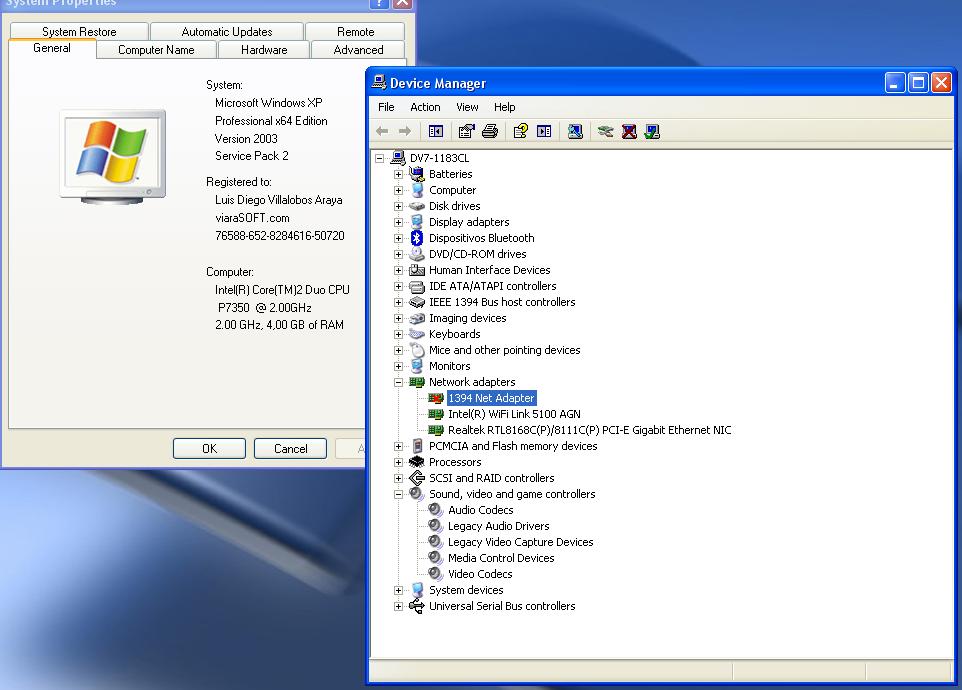Image resolution: width=962 pixels, height=690 pixels.
Task: Select the 1394 Net Adapter device
Action: click(491, 398)
